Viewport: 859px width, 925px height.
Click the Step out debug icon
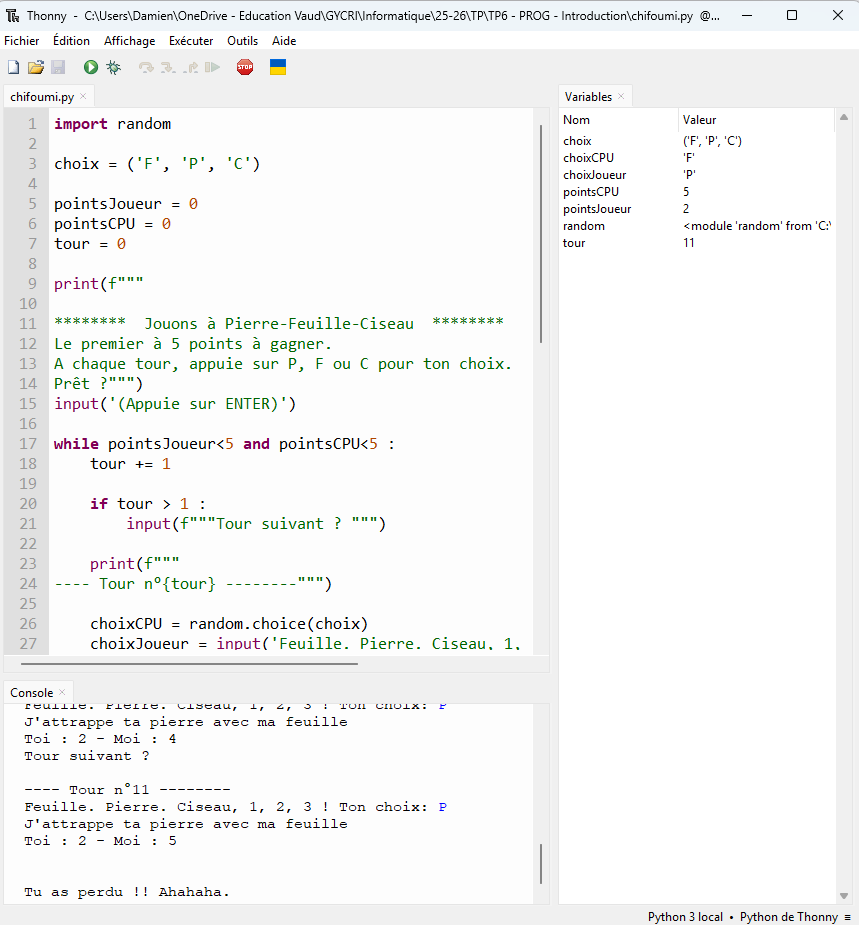tap(190, 66)
